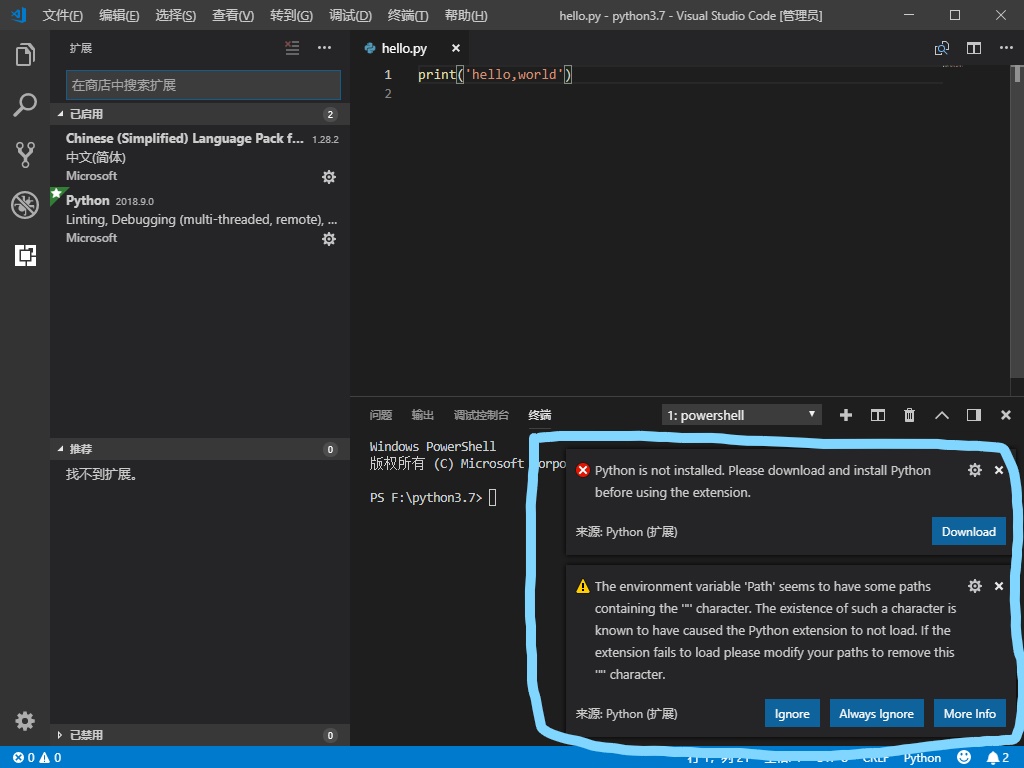This screenshot has width=1024, height=768.
Task: Open changes compare icon in editor toolbar
Action: pyautogui.click(x=942, y=48)
